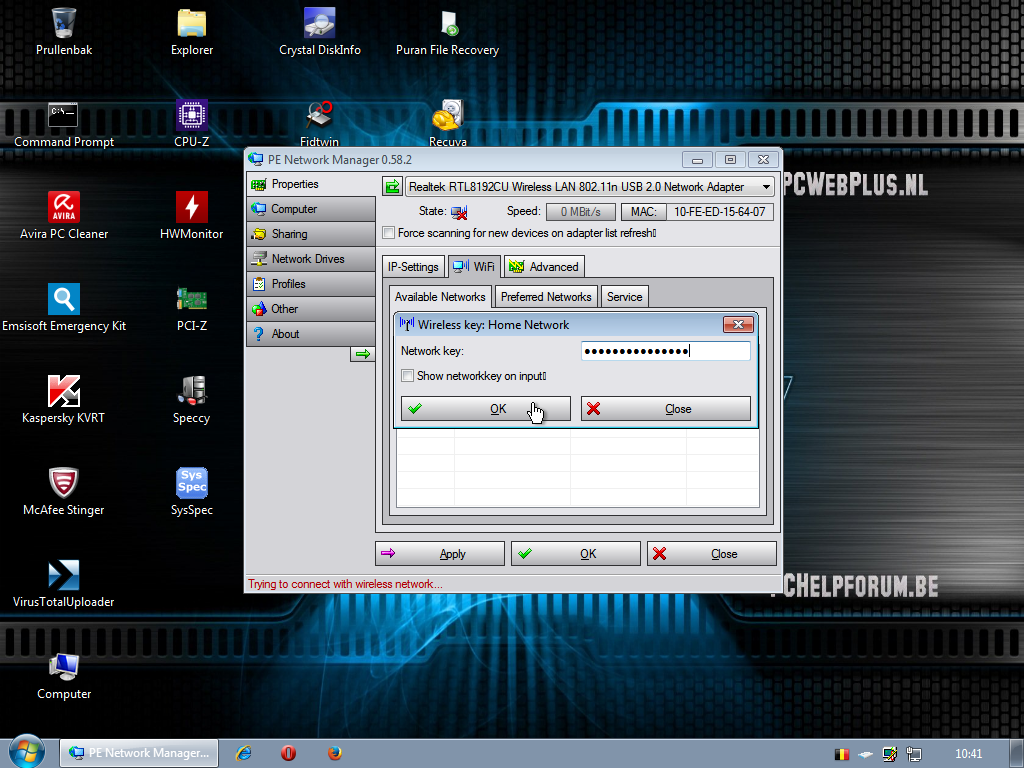This screenshot has height=768, width=1024.
Task: Launch the CPU-Z desktop icon
Action: [x=191, y=123]
